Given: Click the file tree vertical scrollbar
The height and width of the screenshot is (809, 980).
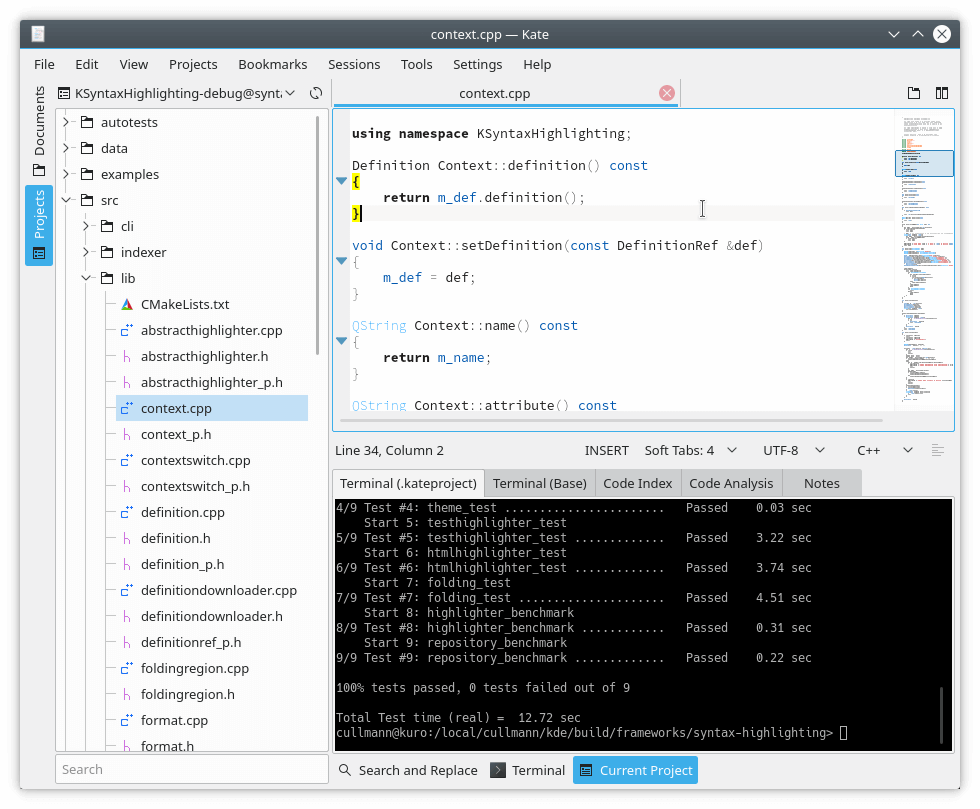Looking at the screenshot, I should [x=318, y=235].
